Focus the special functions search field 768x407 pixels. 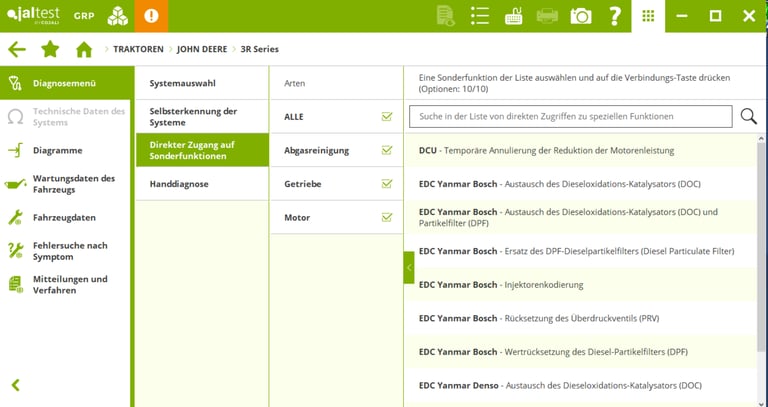[571, 117]
